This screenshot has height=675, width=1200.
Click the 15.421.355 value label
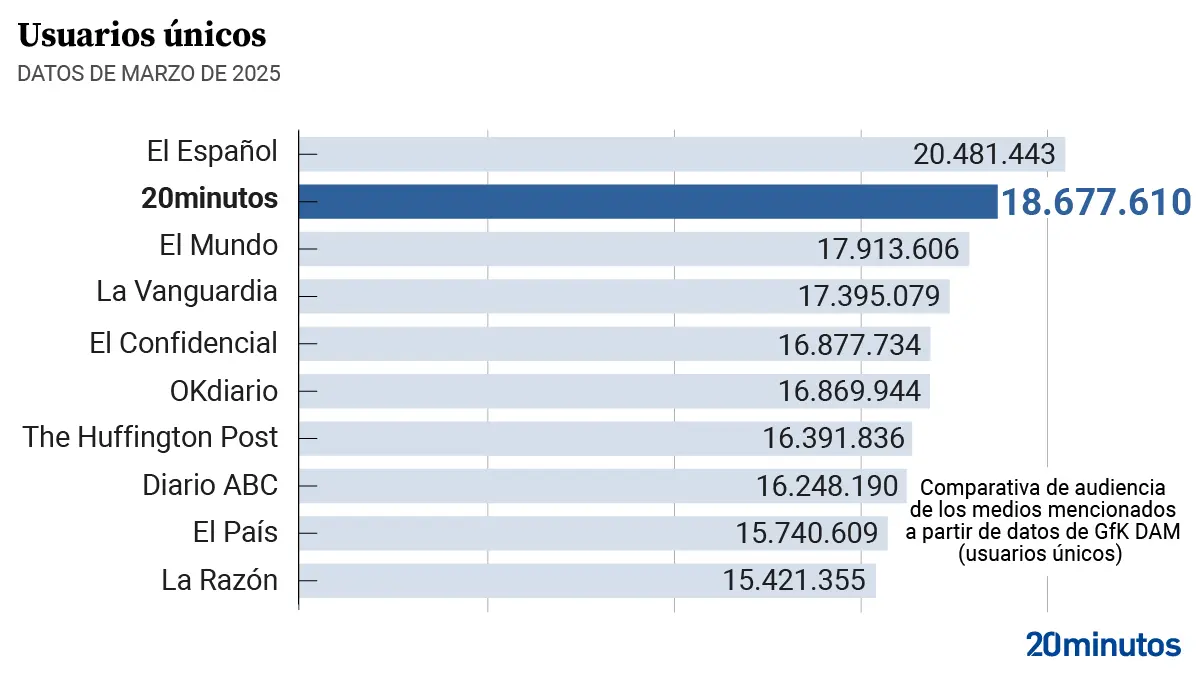click(793, 580)
